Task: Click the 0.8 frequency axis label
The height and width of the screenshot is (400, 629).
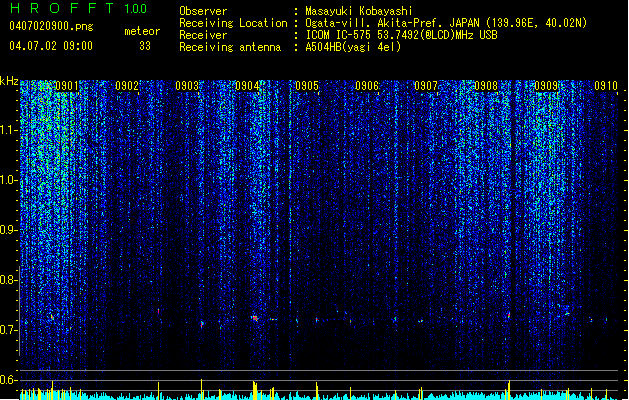Action: point(8,280)
